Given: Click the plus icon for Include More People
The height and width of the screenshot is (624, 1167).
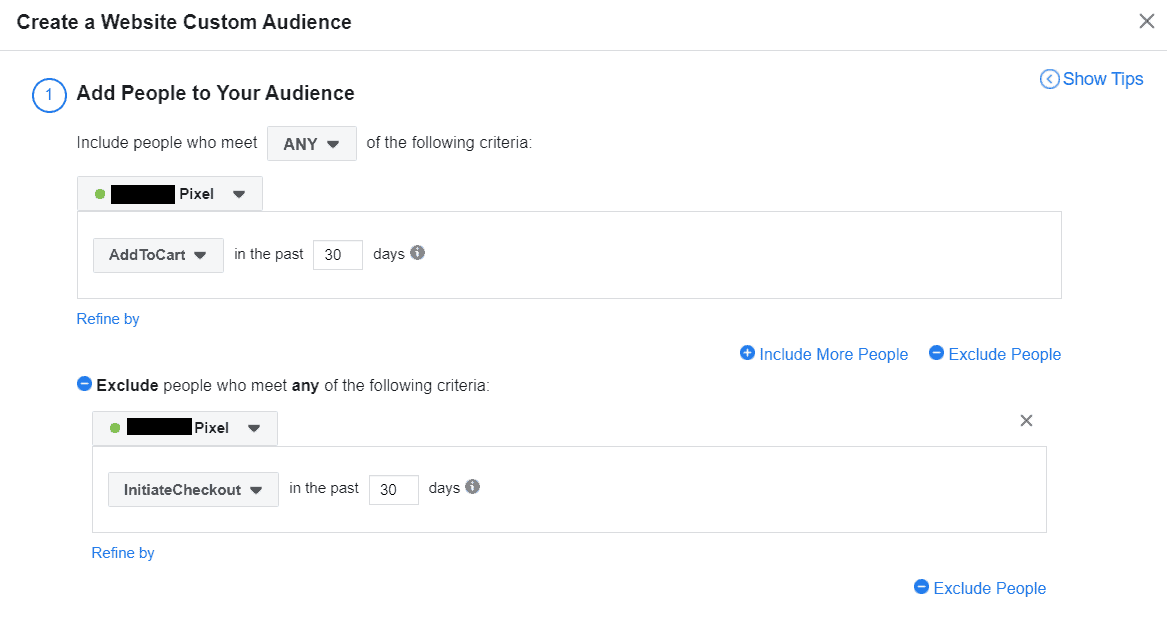Looking at the screenshot, I should (747, 353).
